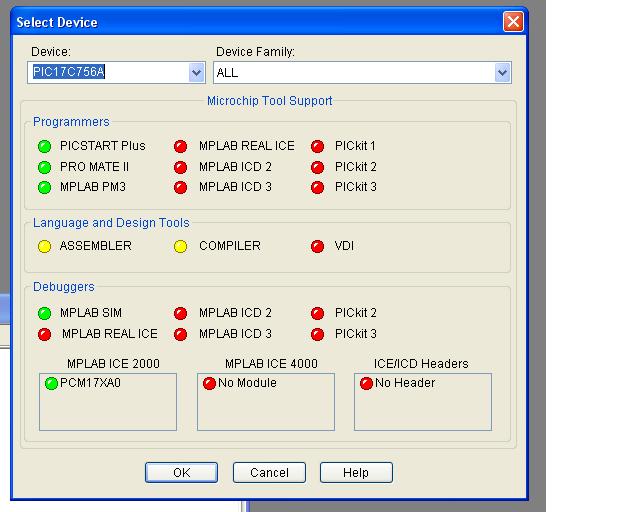Click red indicator for Programmers PICkit 2
Screen dimensions: 640x512
pos(317,167)
